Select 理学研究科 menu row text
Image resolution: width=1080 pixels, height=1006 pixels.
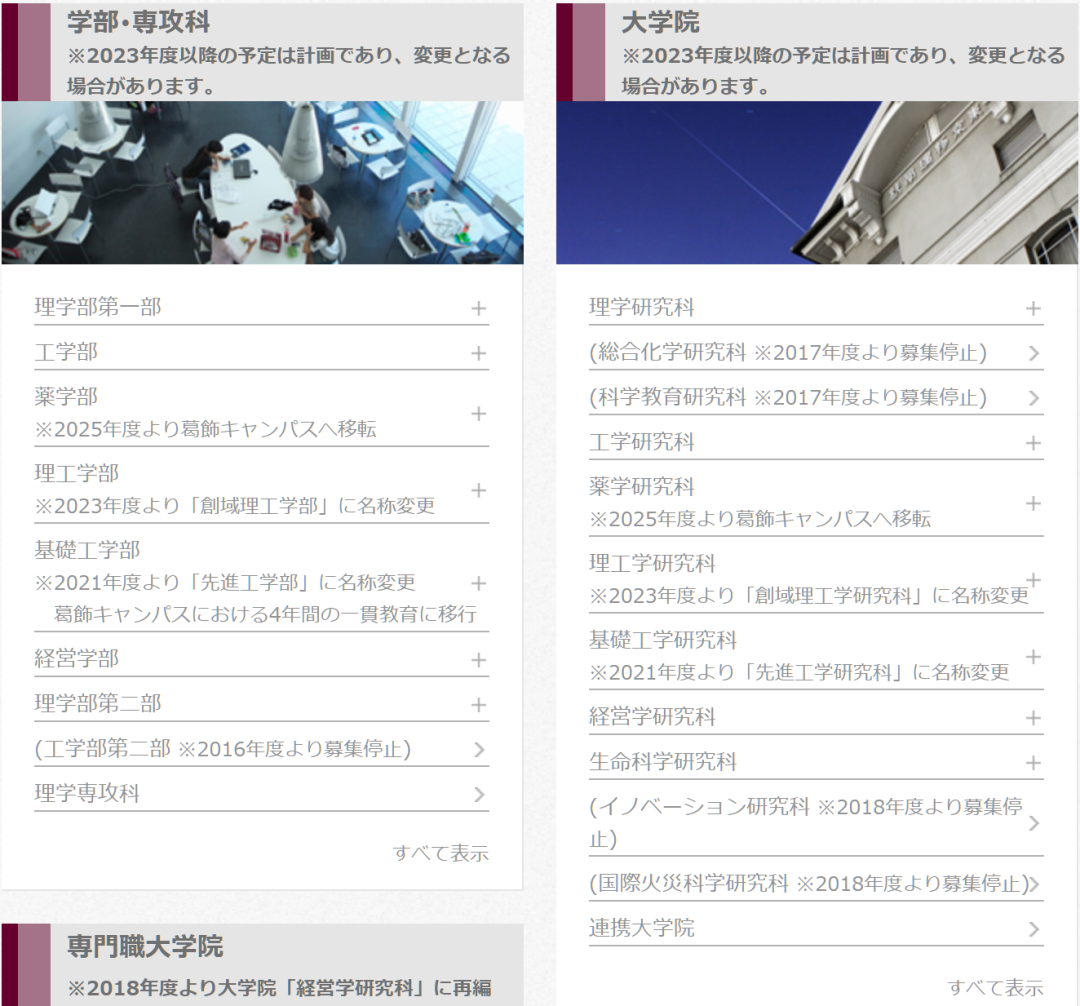pos(641,307)
